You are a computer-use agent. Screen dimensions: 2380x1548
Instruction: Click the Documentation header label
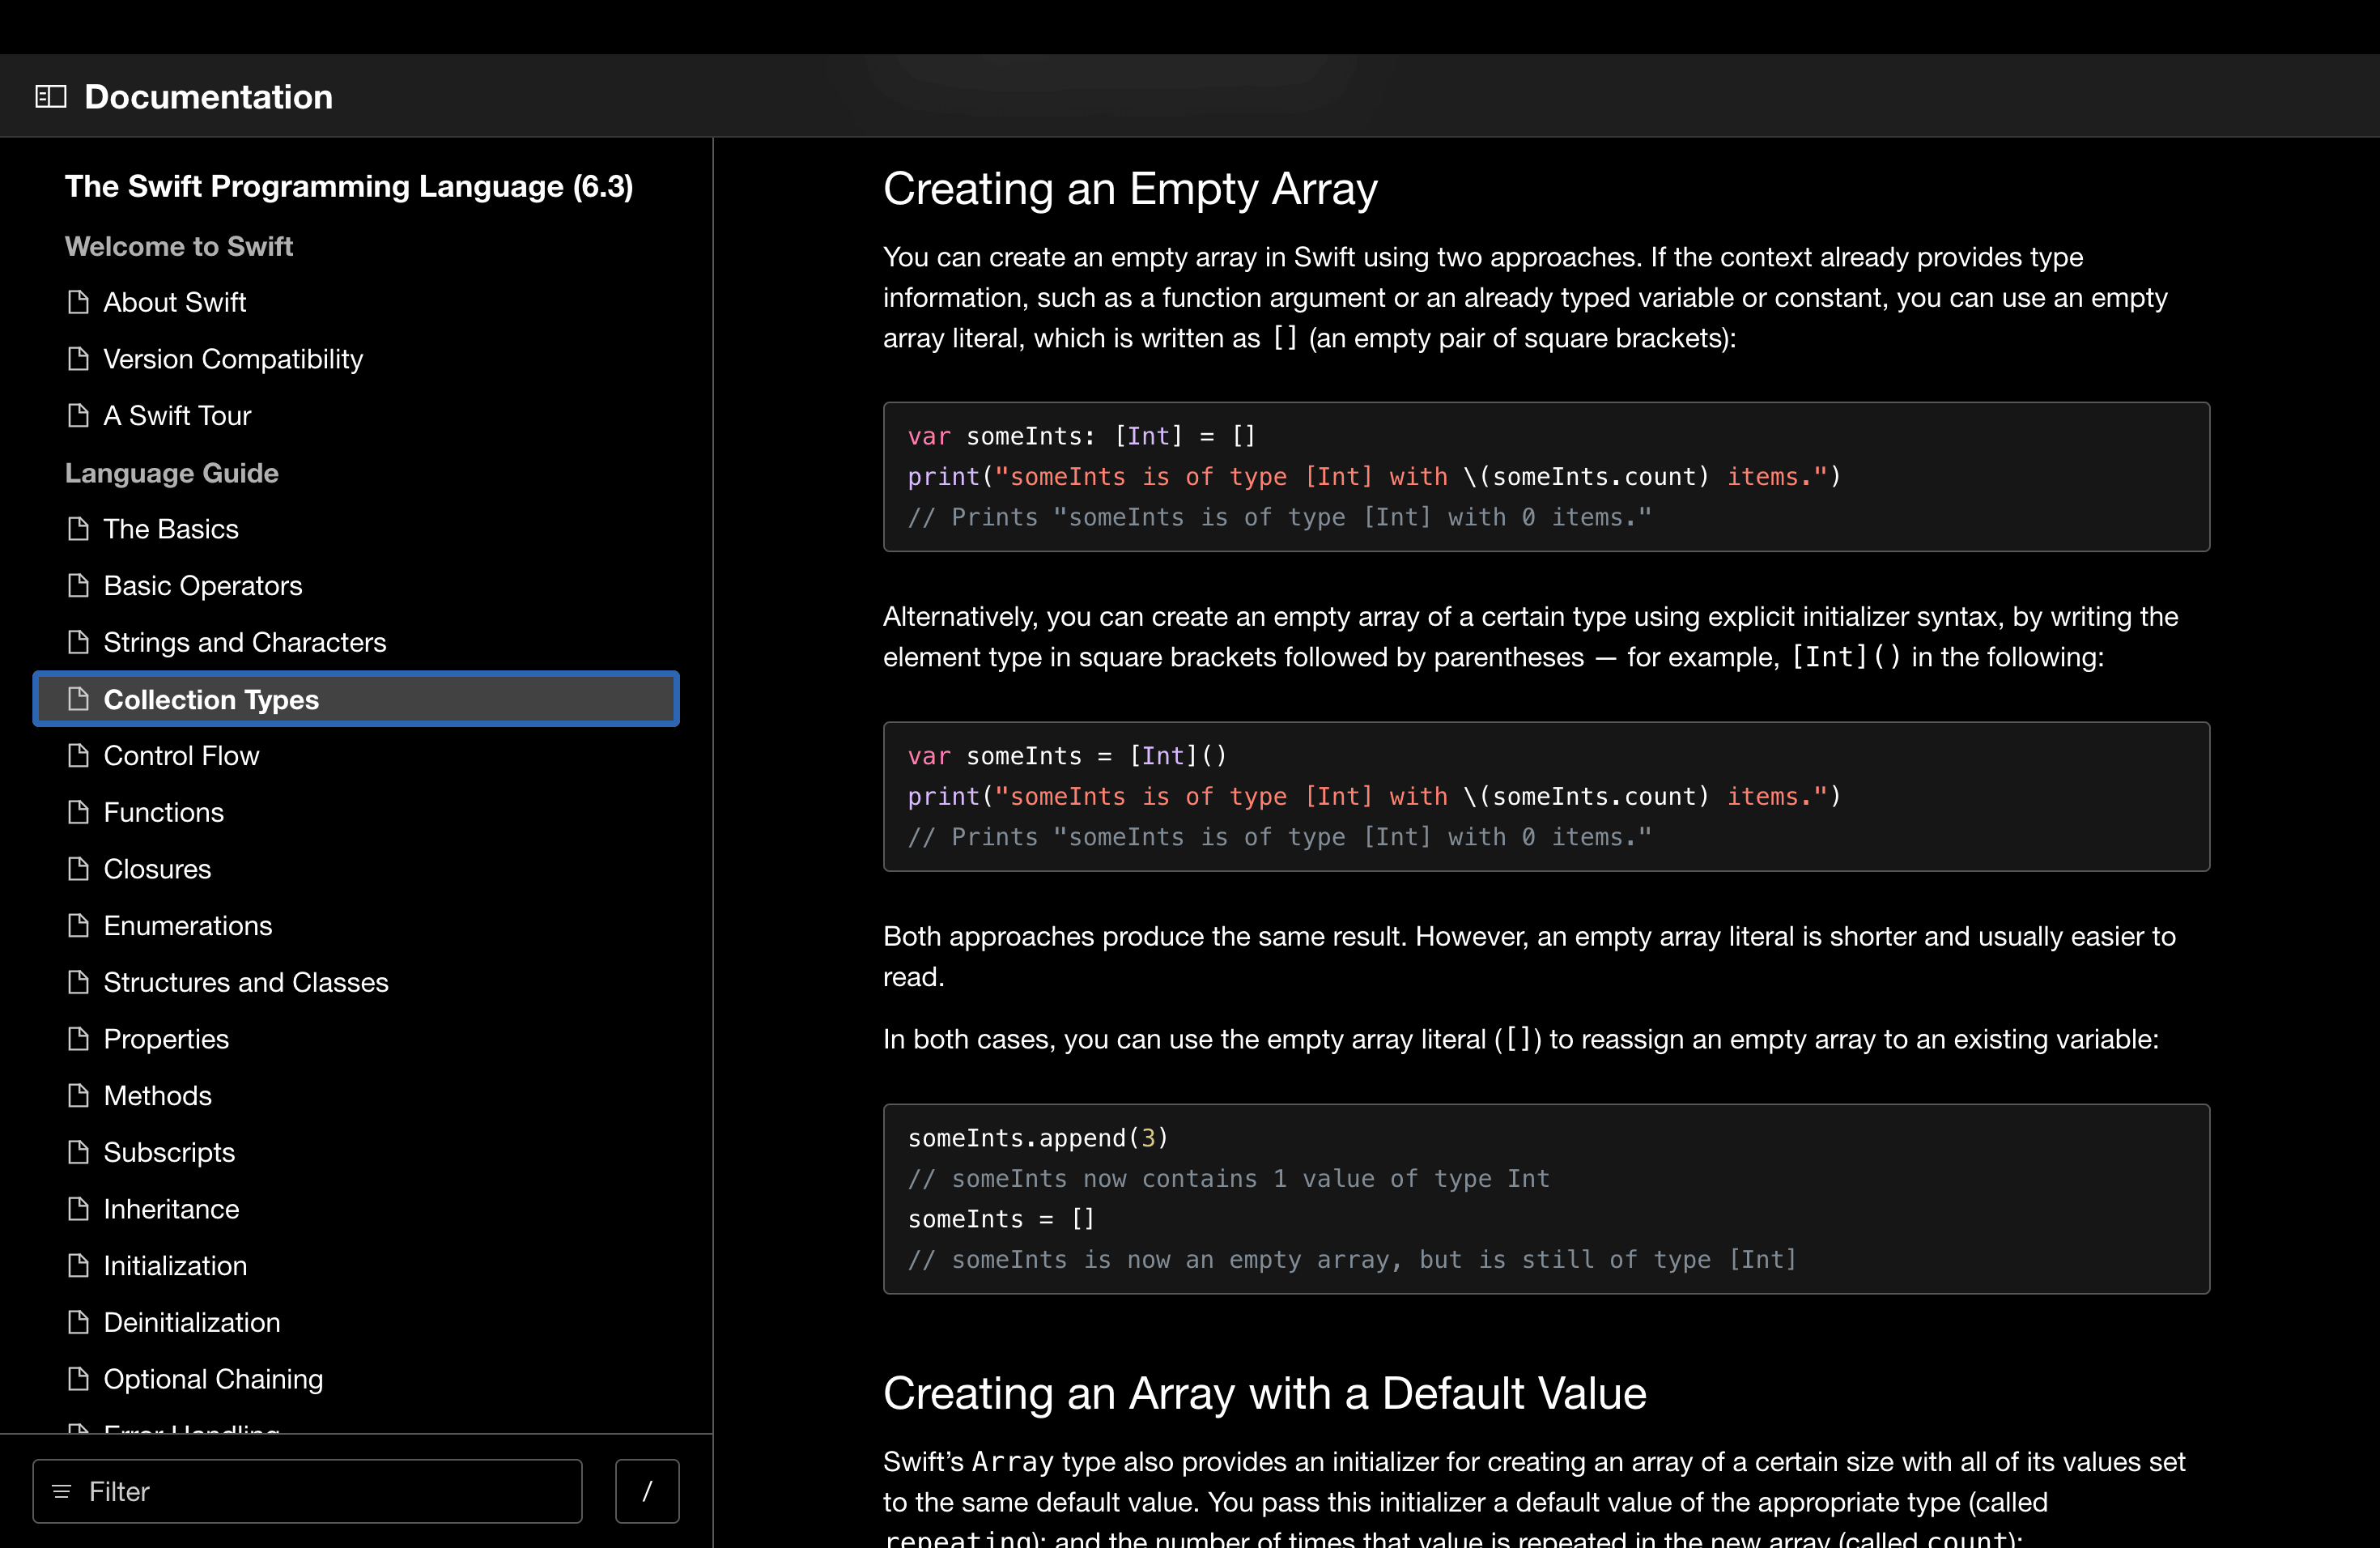tap(209, 95)
